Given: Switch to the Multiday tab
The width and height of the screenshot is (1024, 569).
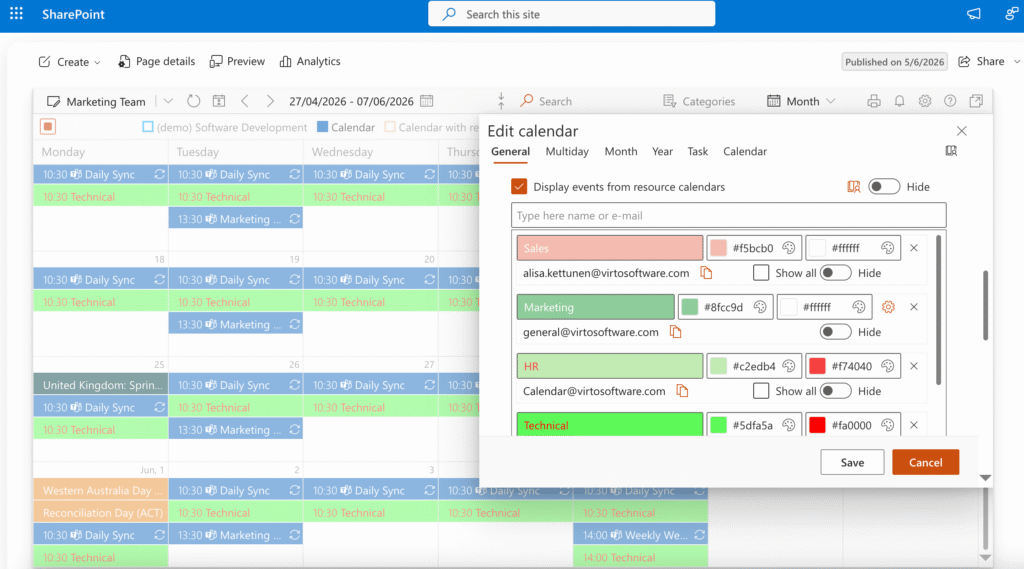Looking at the screenshot, I should pyautogui.click(x=567, y=152).
